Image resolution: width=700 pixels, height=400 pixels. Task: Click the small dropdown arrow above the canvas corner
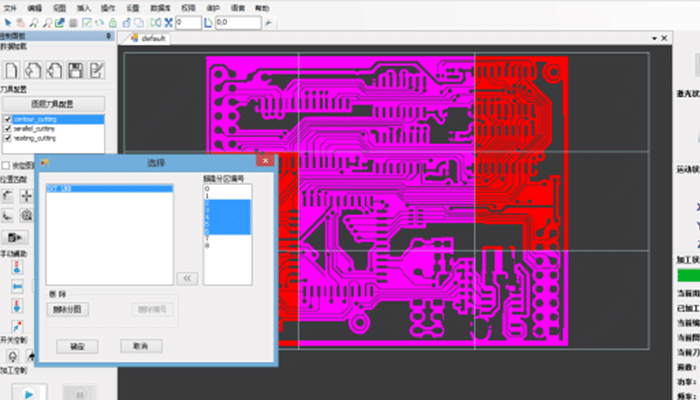[656, 38]
